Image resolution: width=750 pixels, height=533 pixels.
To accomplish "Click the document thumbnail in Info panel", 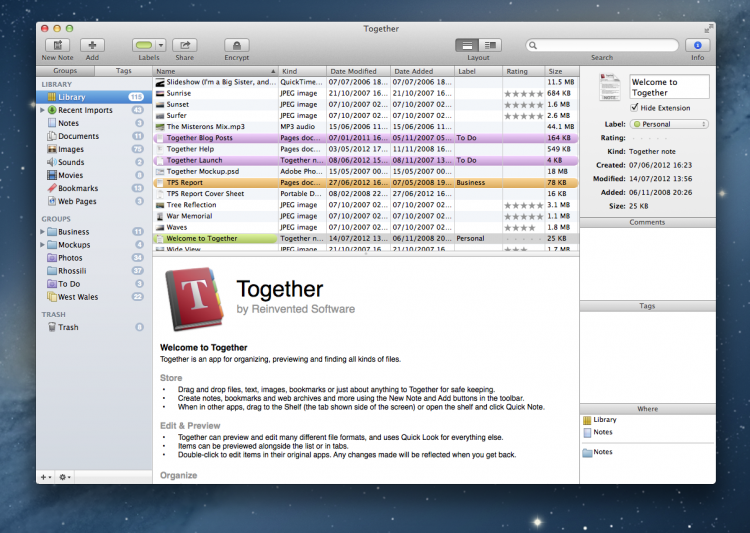I will pyautogui.click(x=610, y=87).
